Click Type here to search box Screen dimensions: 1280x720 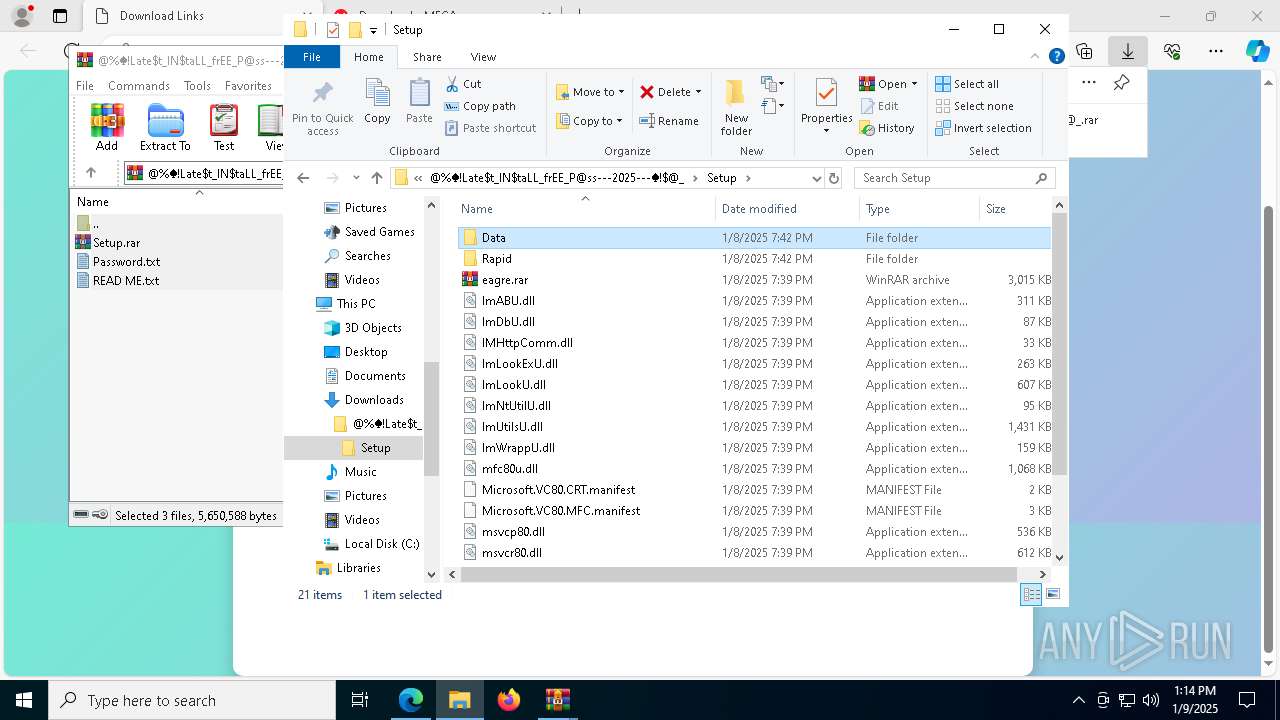[x=192, y=700]
